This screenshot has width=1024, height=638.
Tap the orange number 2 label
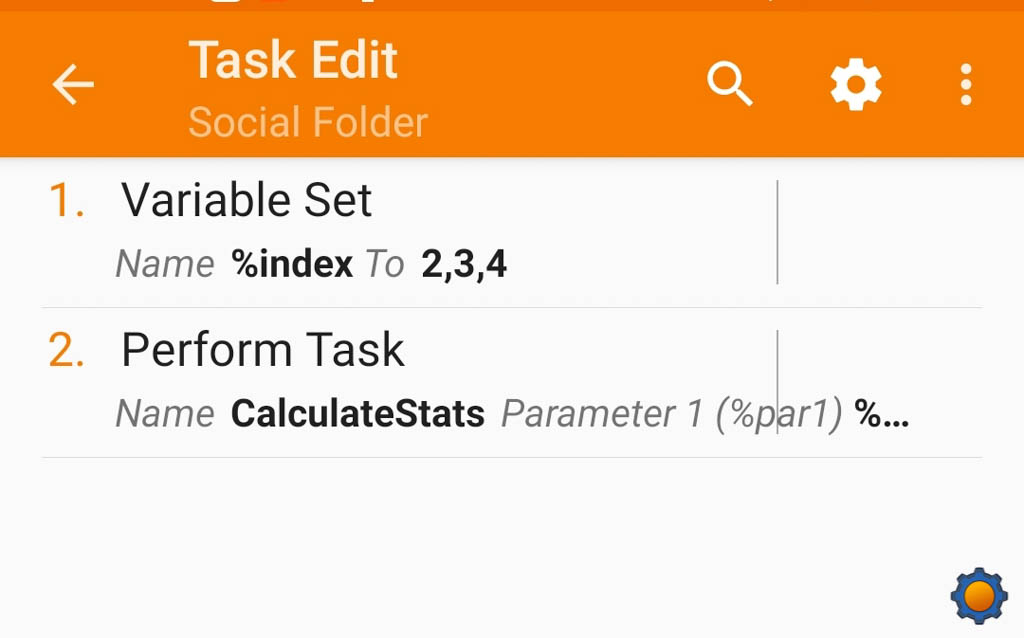tap(67, 350)
